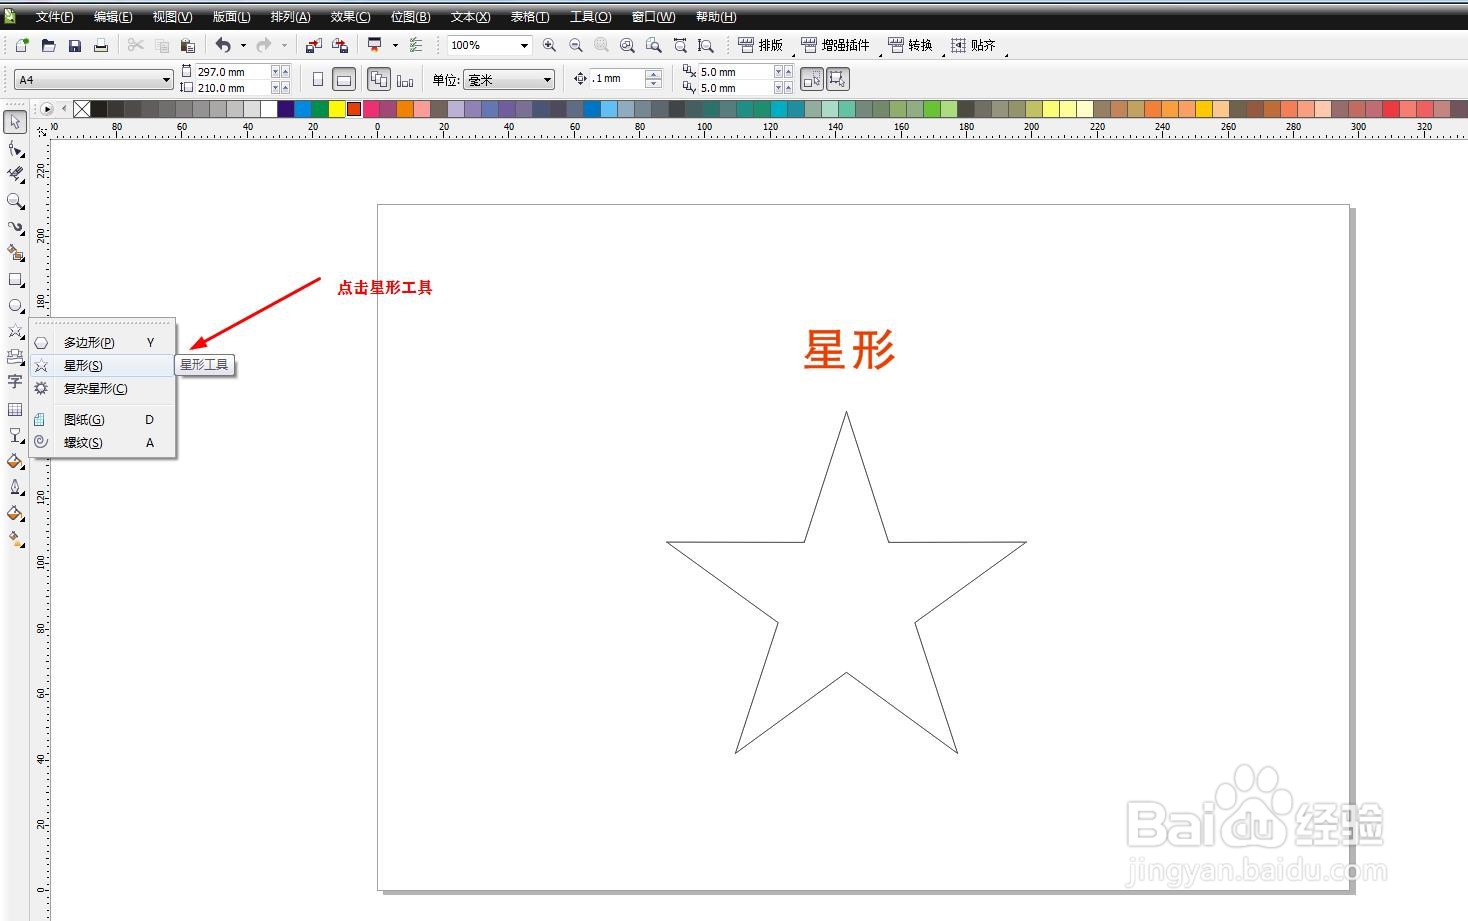The image size is (1468, 921).
Task: Click the Zoom to page width icon
Action: point(679,45)
